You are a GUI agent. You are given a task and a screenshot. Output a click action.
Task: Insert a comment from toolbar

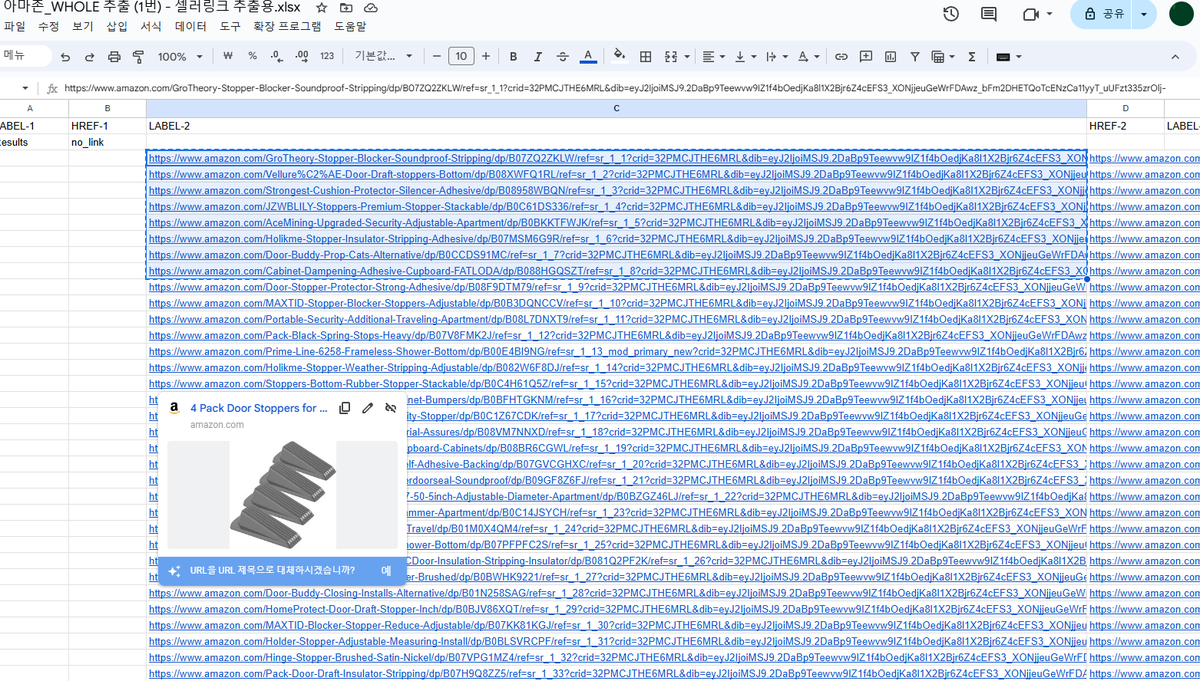tap(866, 57)
